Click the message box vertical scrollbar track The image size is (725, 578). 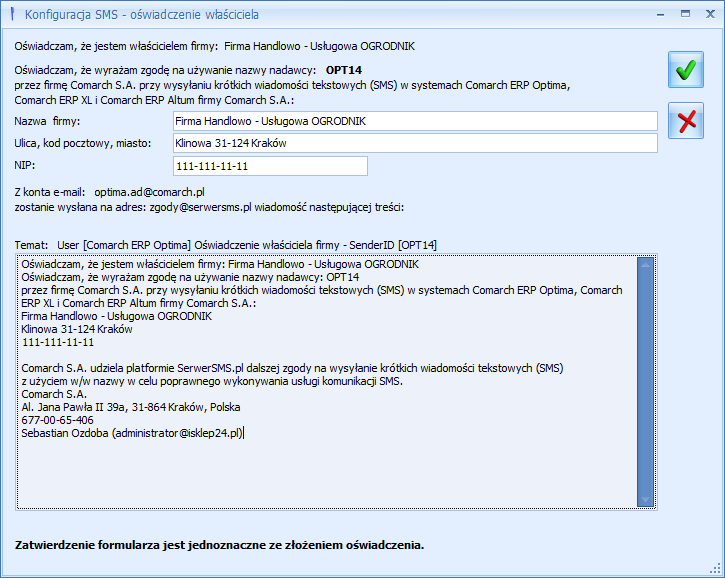point(645,382)
